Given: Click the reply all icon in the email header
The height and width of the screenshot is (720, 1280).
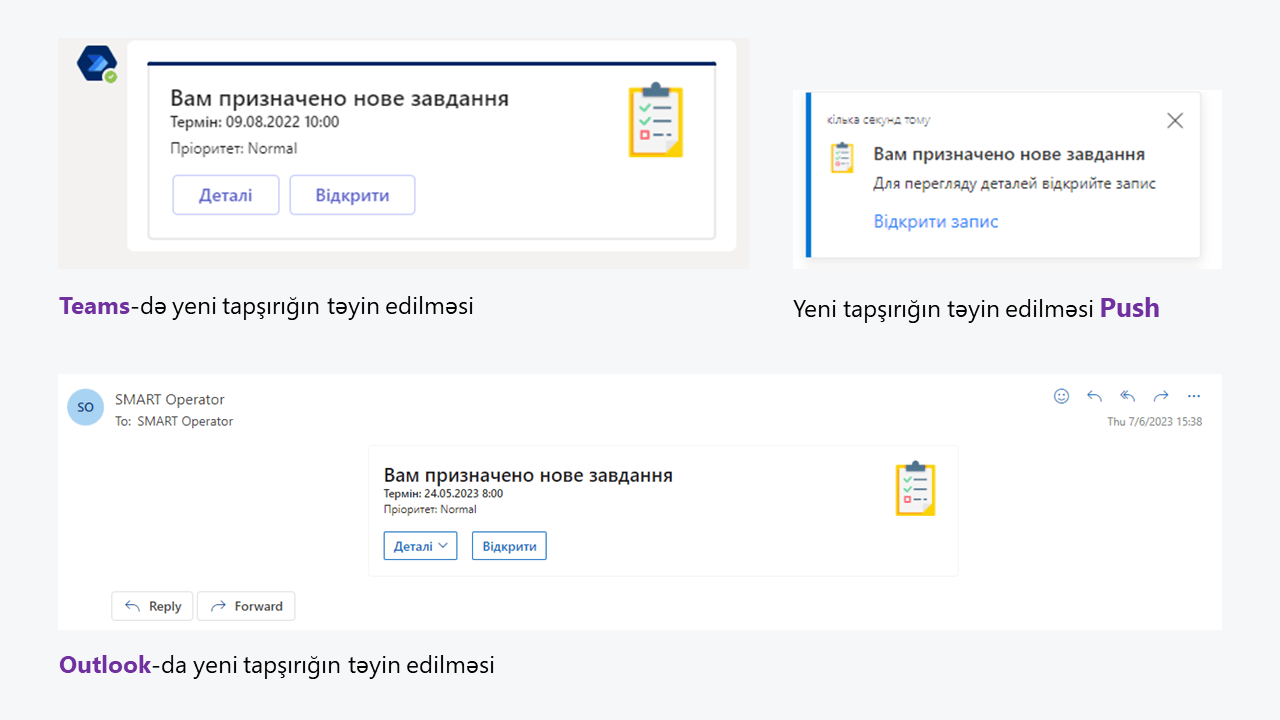Looking at the screenshot, I should [1128, 396].
